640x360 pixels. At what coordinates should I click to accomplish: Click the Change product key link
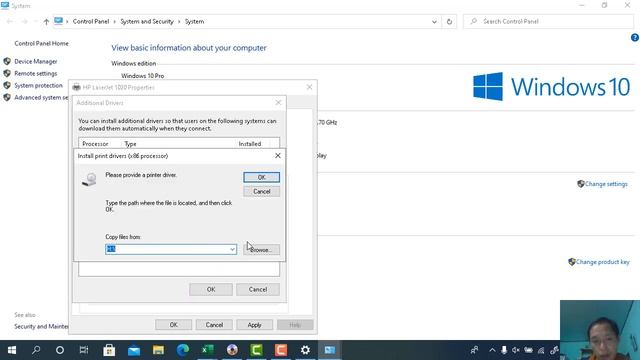[x=602, y=262]
